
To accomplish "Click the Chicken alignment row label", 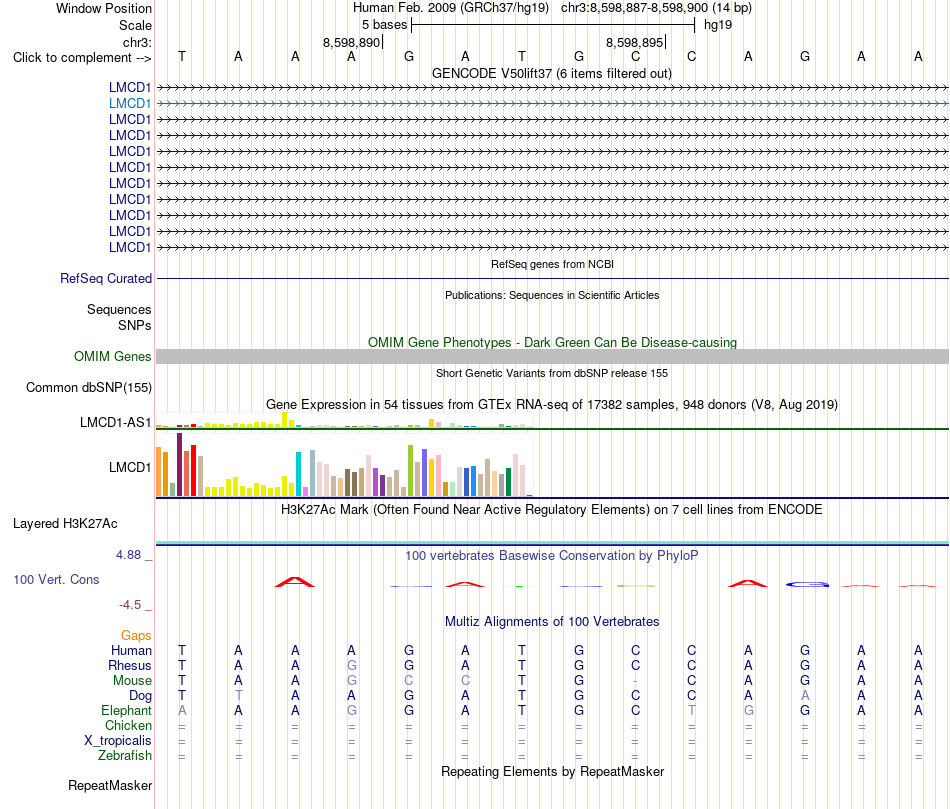I will click(128, 725).
